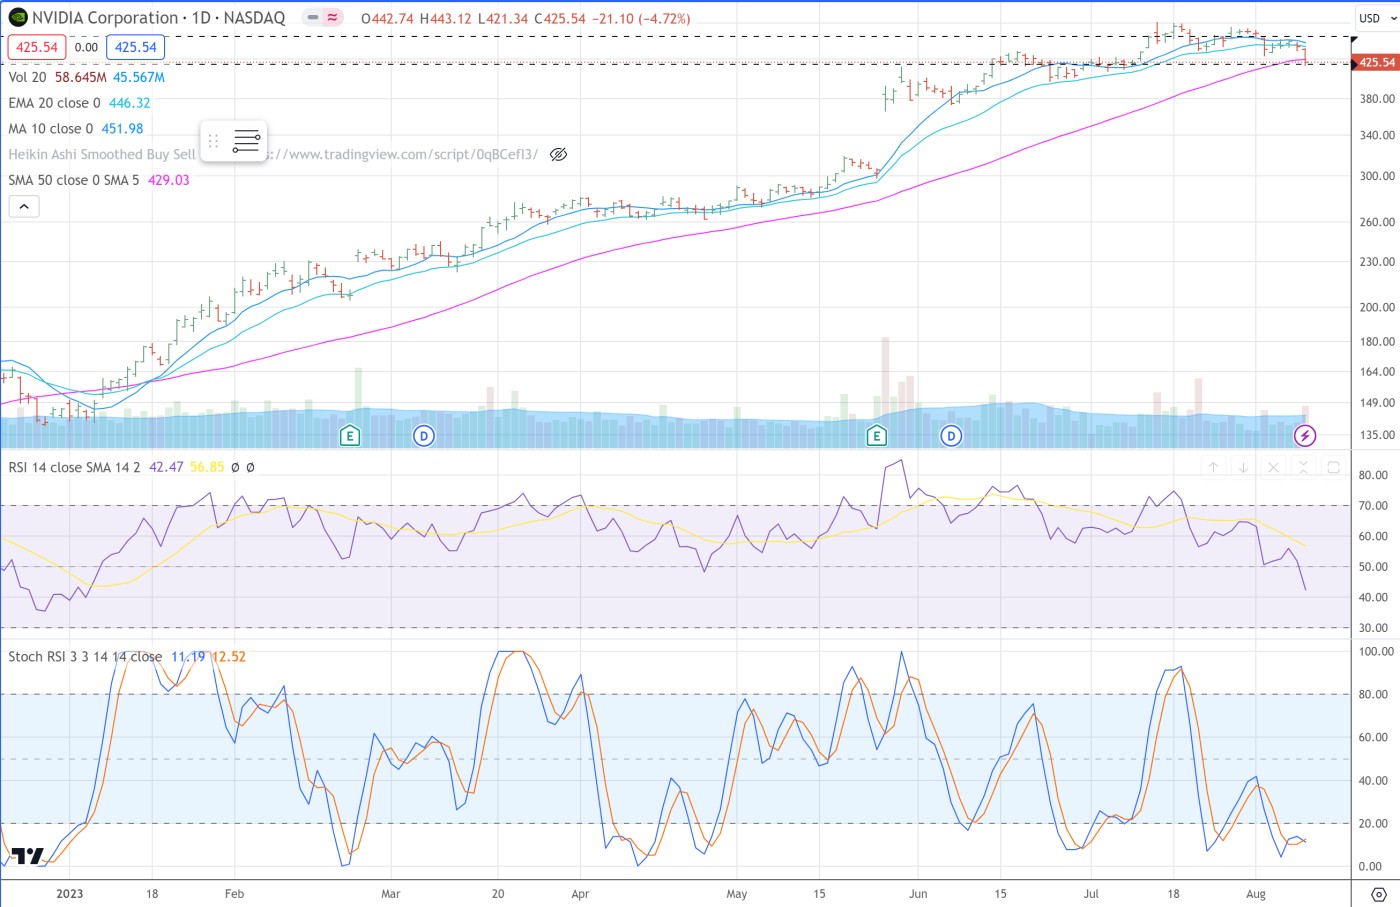Click the tradingview.com script link text

pyautogui.click(x=403, y=154)
